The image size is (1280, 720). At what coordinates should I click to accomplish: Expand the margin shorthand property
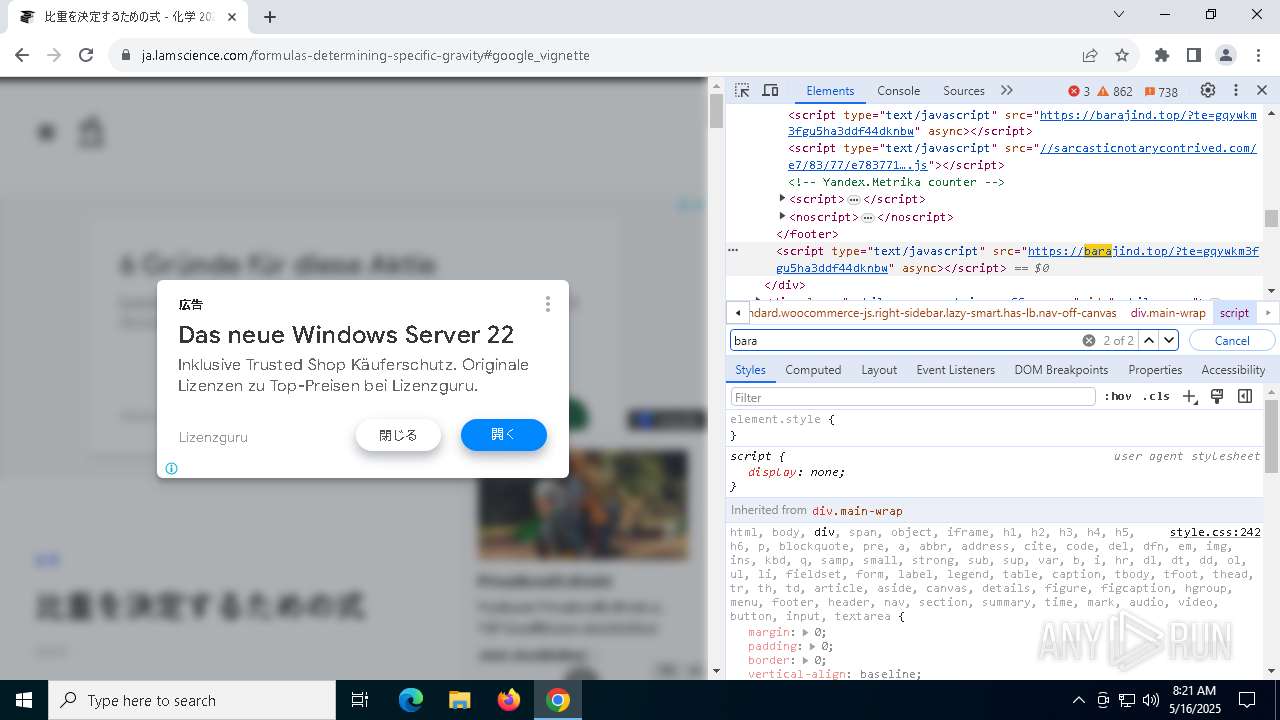point(806,633)
